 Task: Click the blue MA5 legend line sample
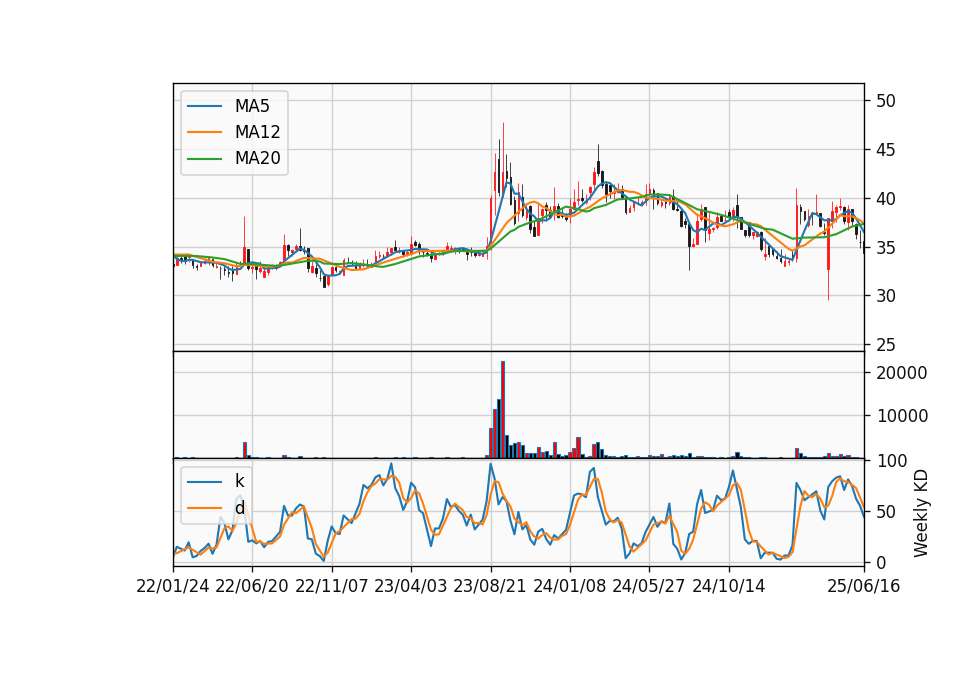pyautogui.click(x=204, y=107)
